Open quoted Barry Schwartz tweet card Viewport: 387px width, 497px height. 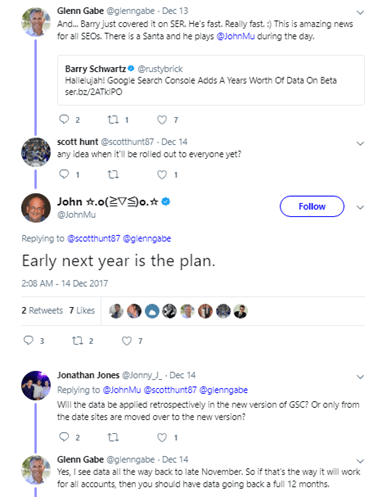coord(211,80)
